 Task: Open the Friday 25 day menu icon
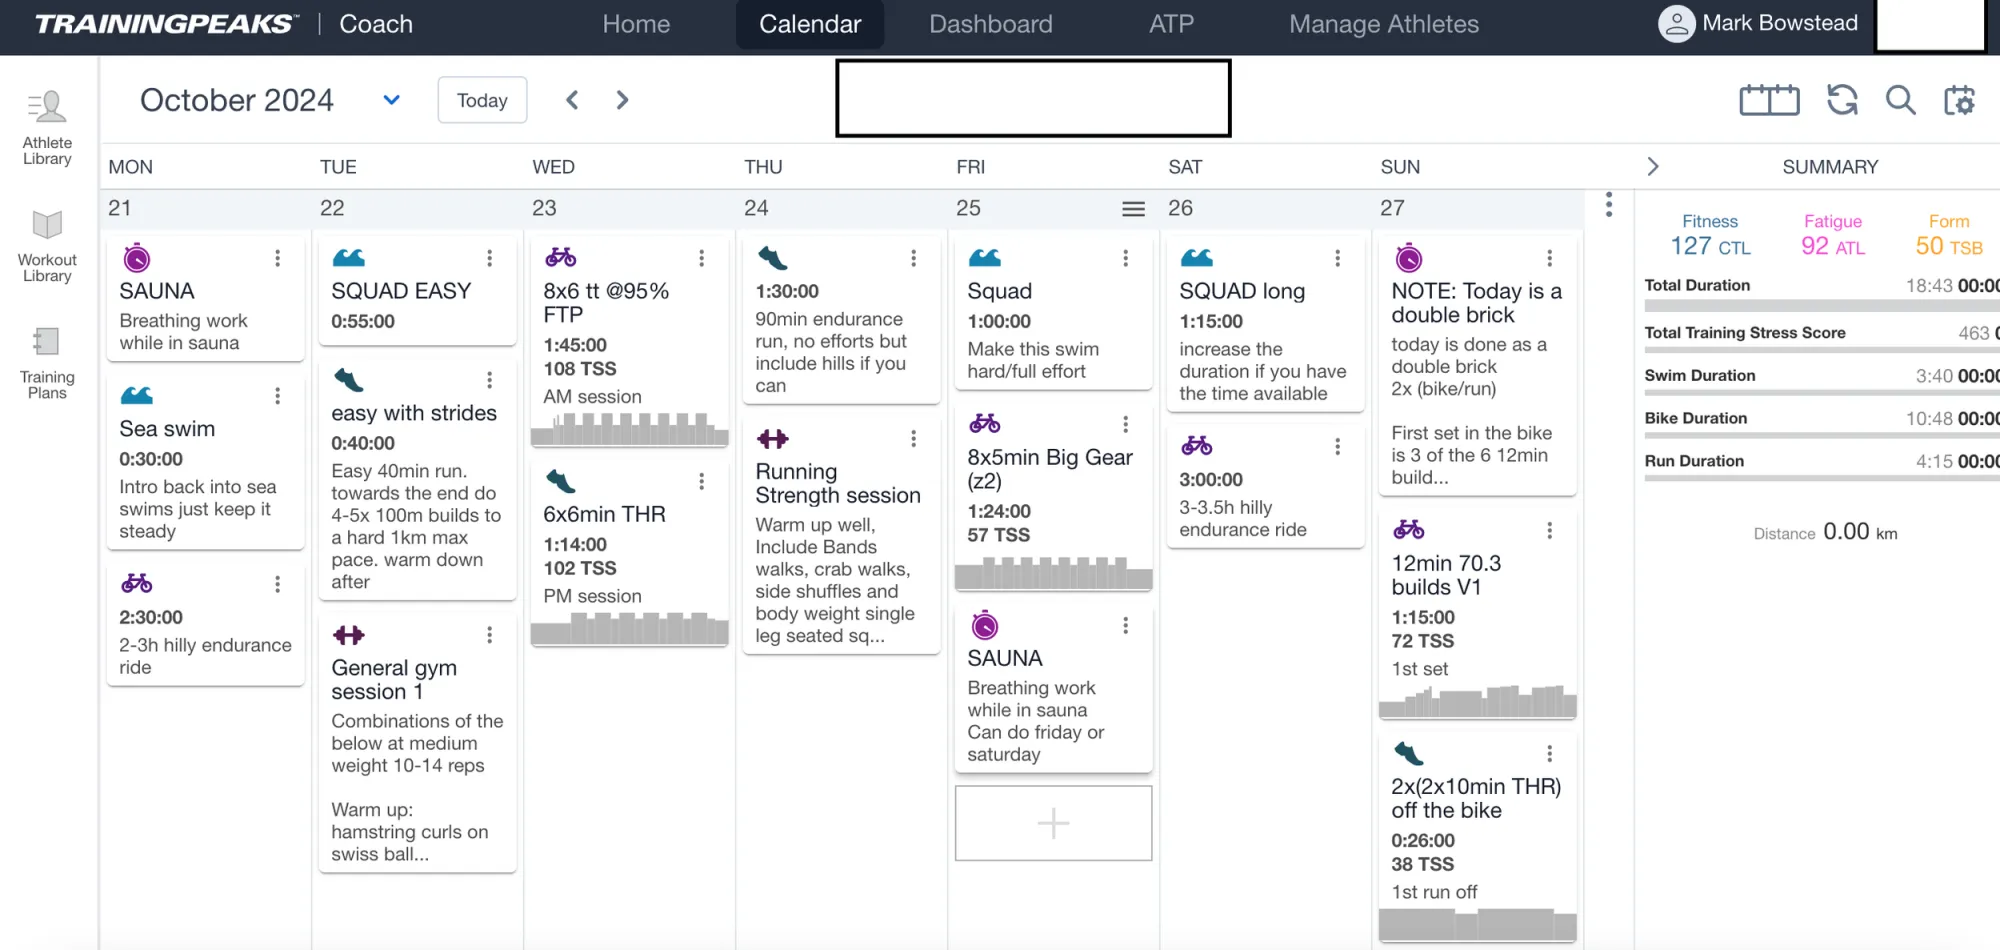pos(1133,209)
